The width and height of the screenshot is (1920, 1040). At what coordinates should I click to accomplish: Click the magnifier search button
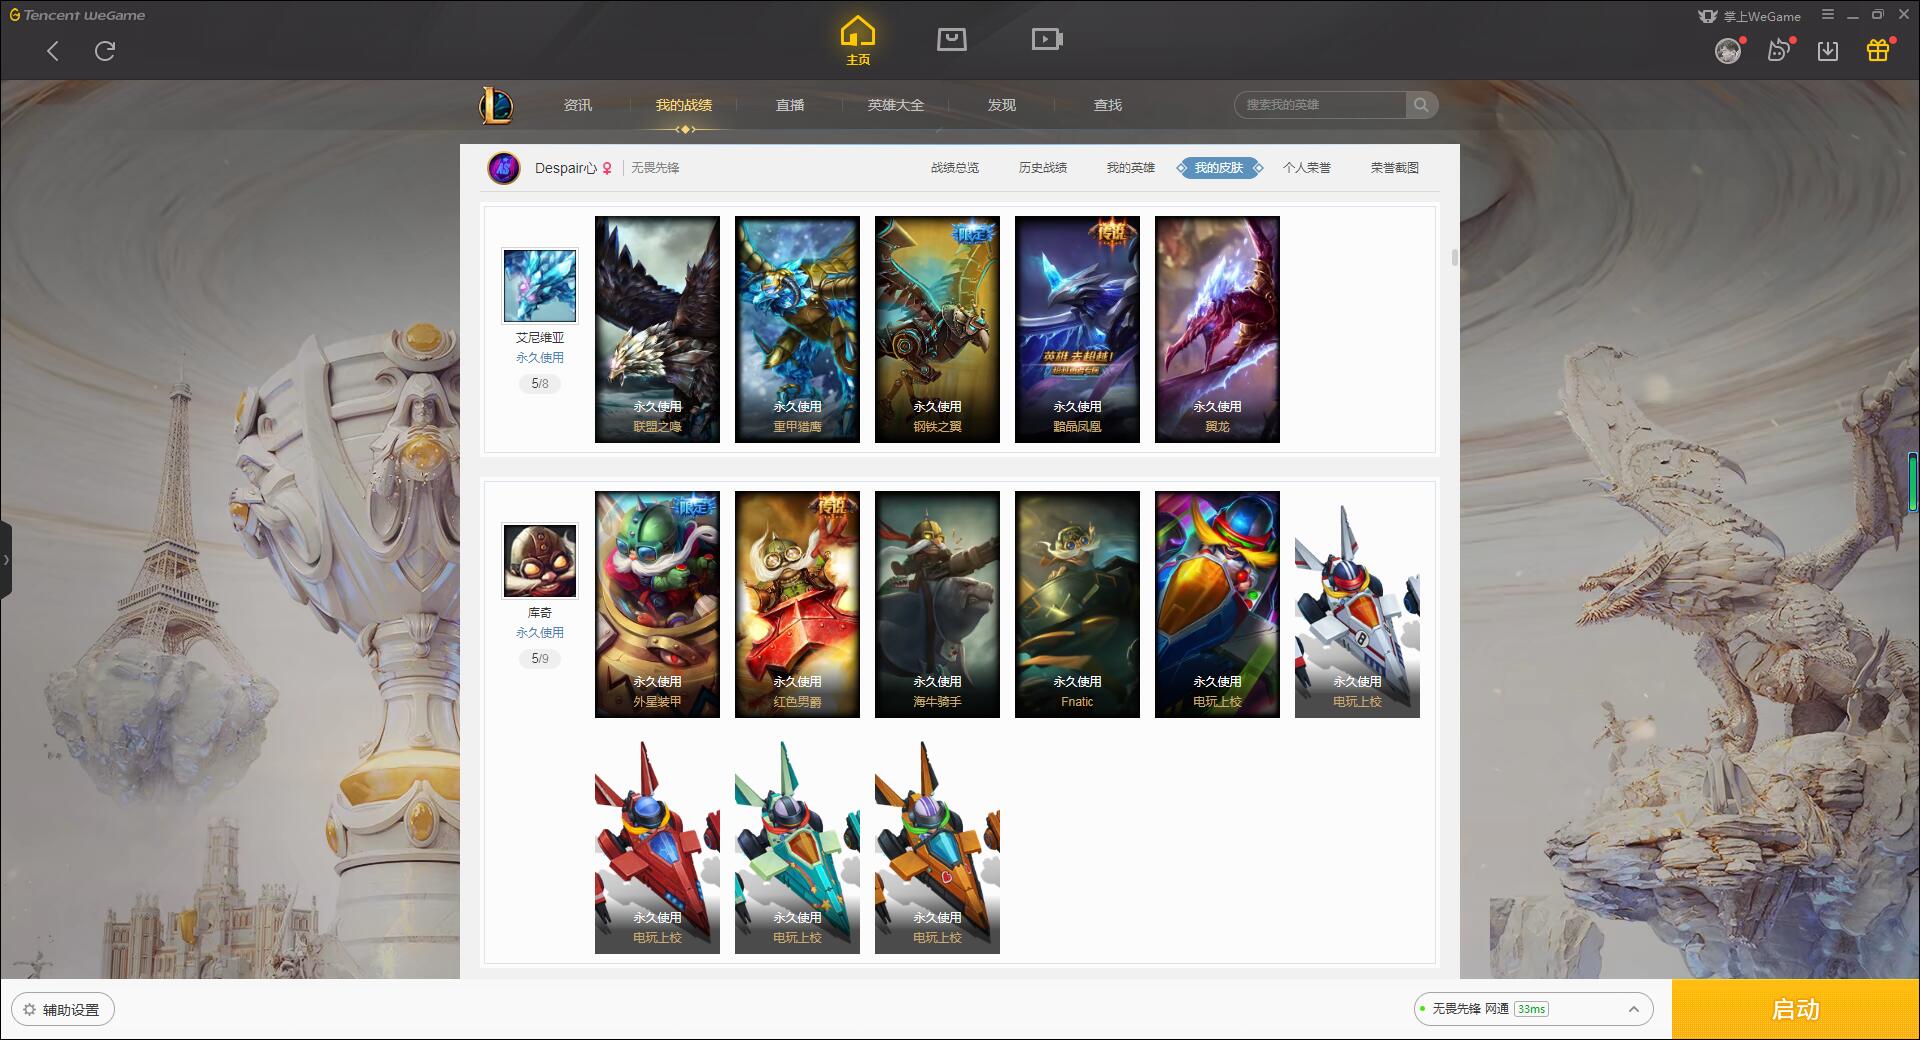pyautogui.click(x=1421, y=105)
